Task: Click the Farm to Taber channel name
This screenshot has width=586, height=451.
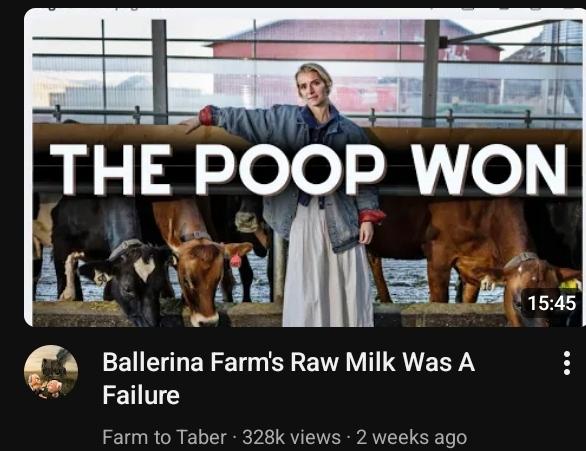Action: [x=164, y=437]
